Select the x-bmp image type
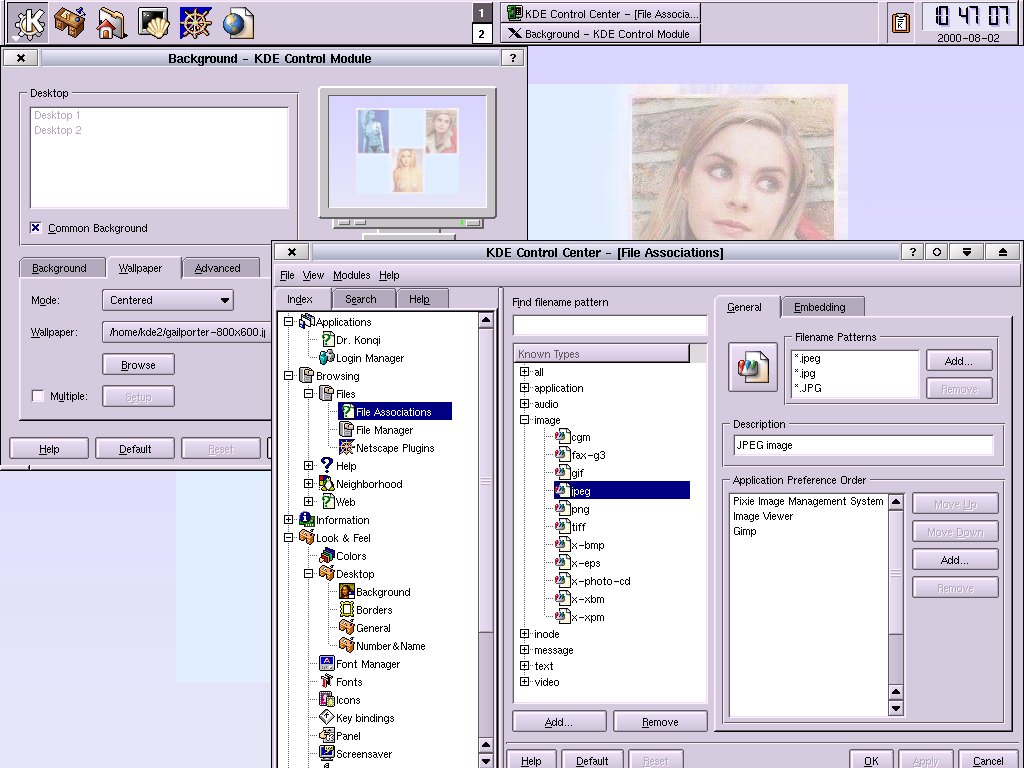 [x=588, y=545]
